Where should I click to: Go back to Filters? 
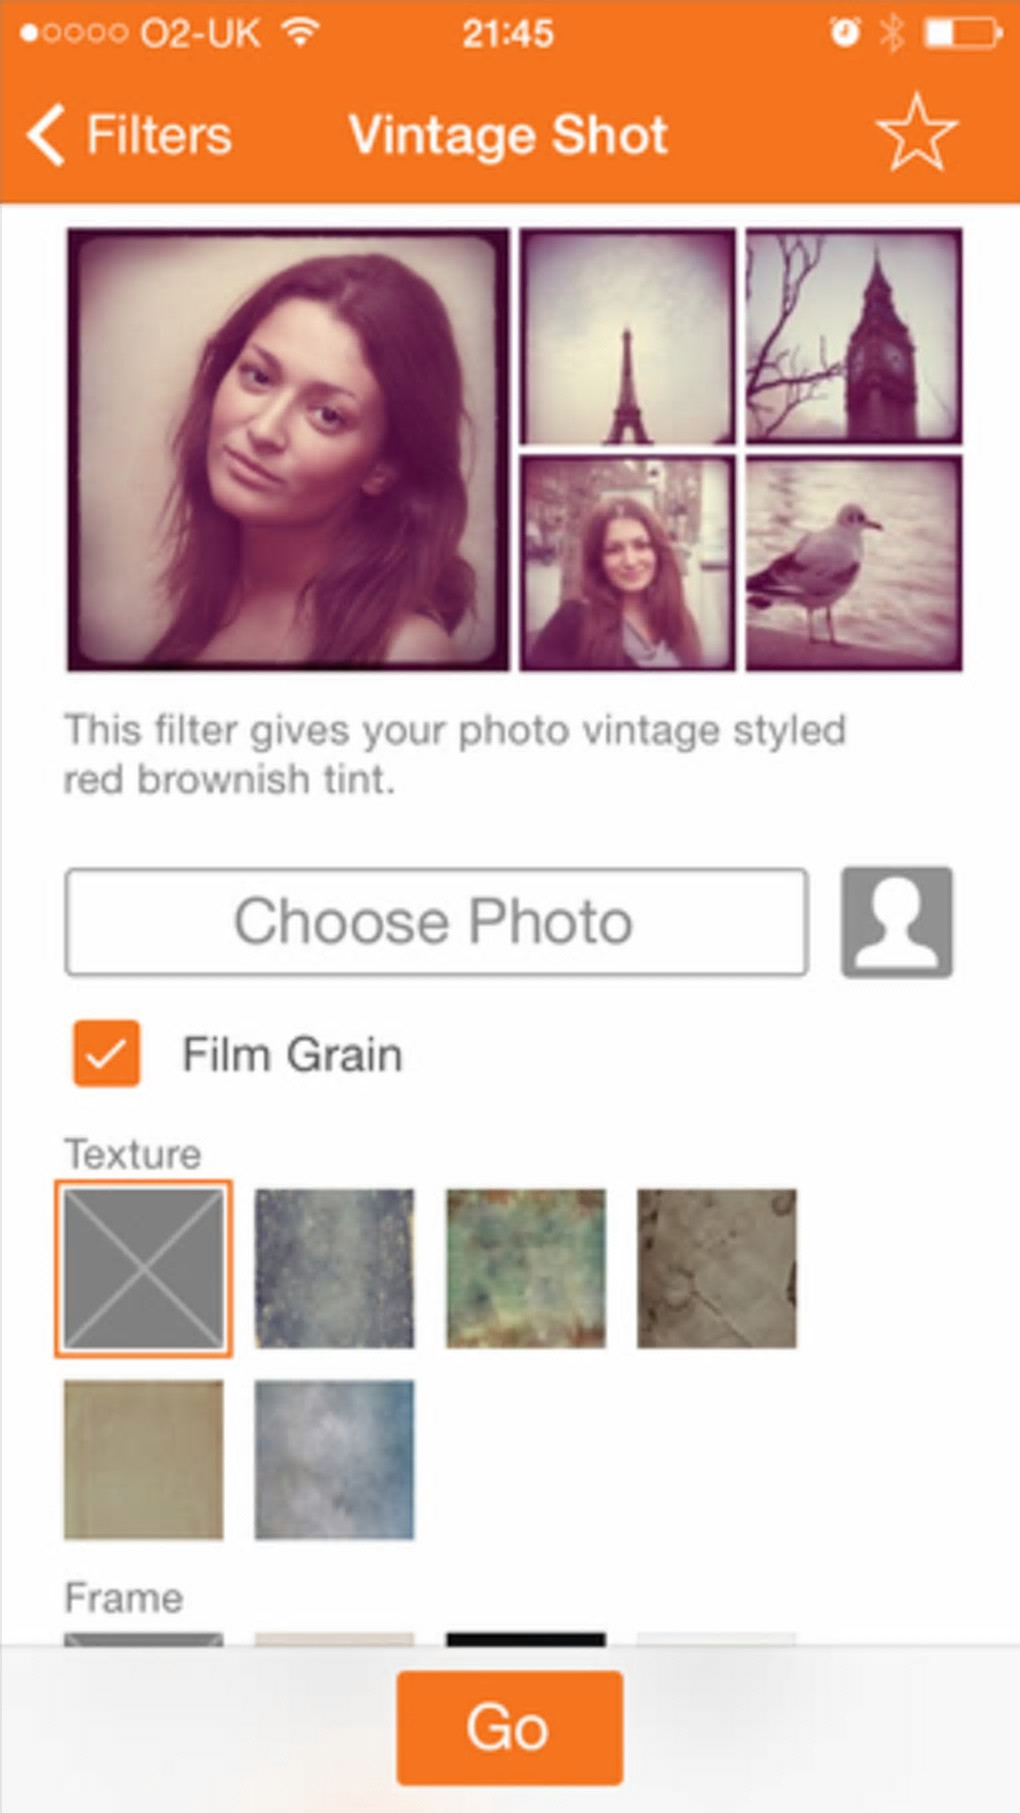click(130, 135)
